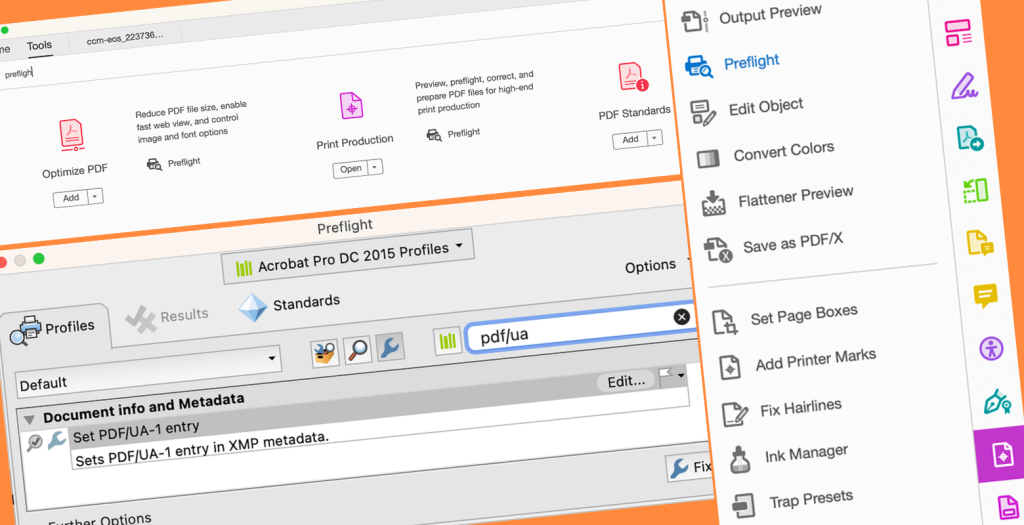Image resolution: width=1024 pixels, height=525 pixels.
Task: Clear the pdf/ua search field
Action: [681, 317]
